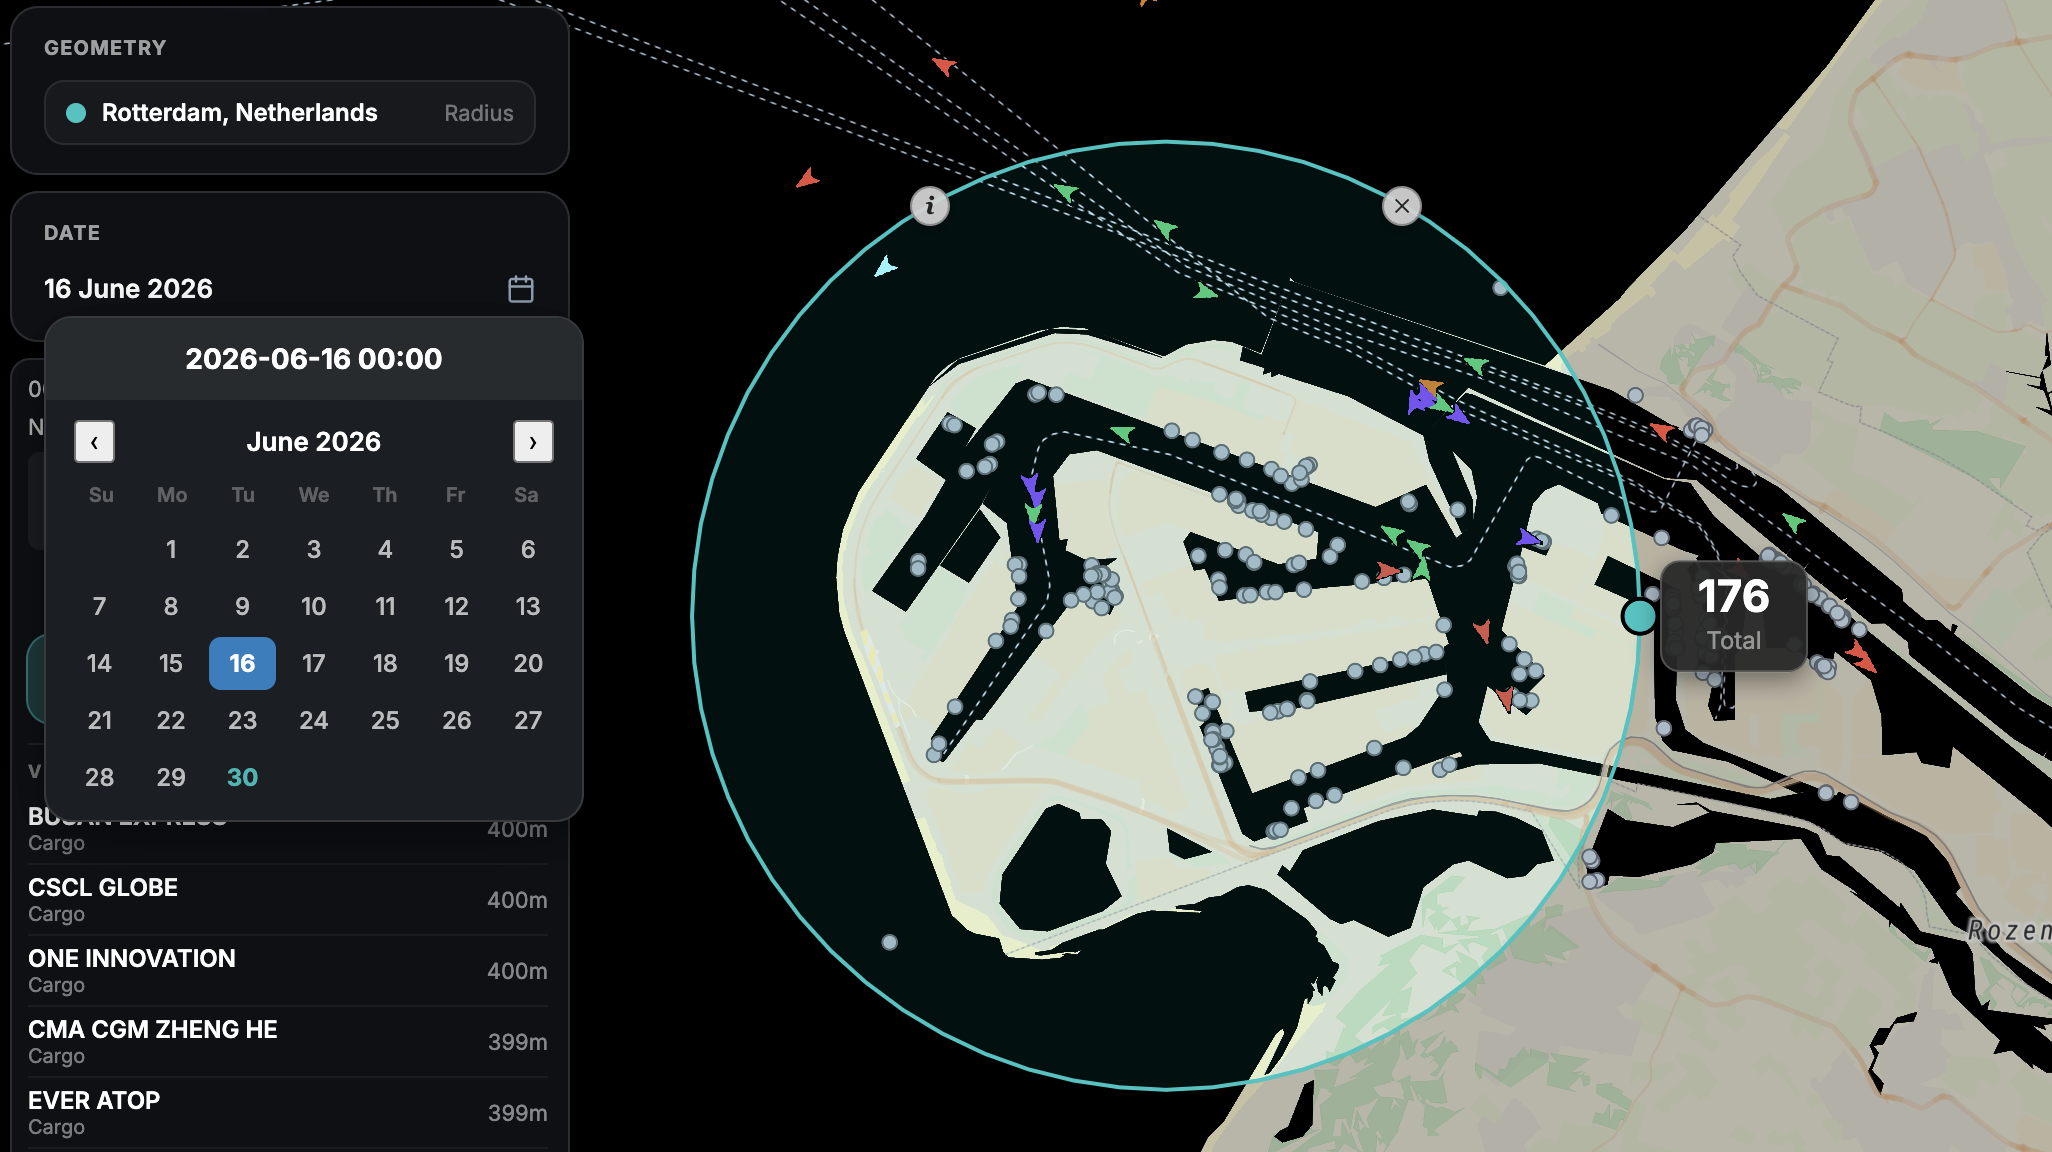This screenshot has height=1152, width=2052.
Task: Select June 7 in calendar
Action: [99, 606]
